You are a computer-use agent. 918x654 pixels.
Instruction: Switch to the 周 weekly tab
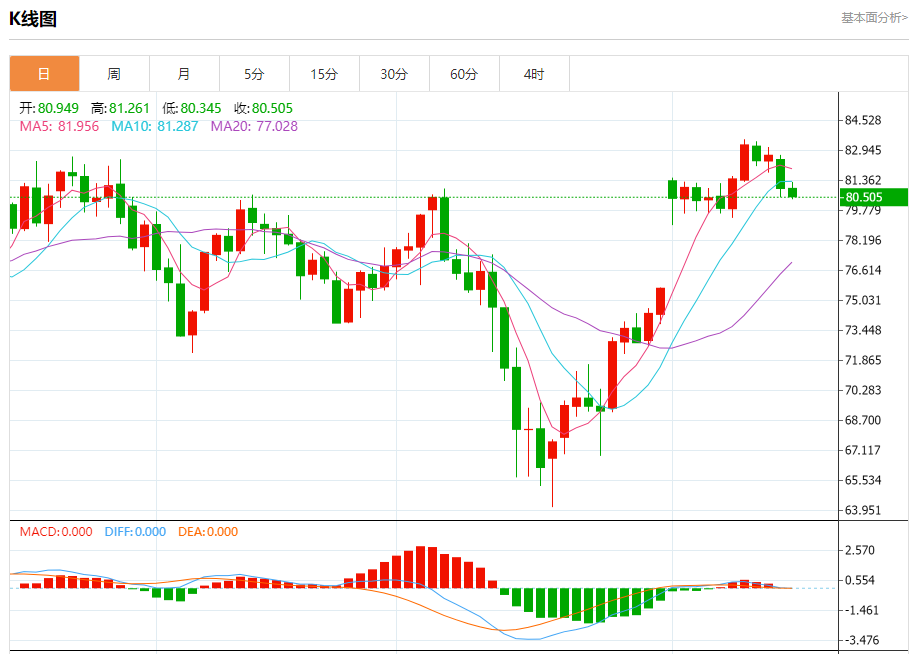tap(114, 74)
